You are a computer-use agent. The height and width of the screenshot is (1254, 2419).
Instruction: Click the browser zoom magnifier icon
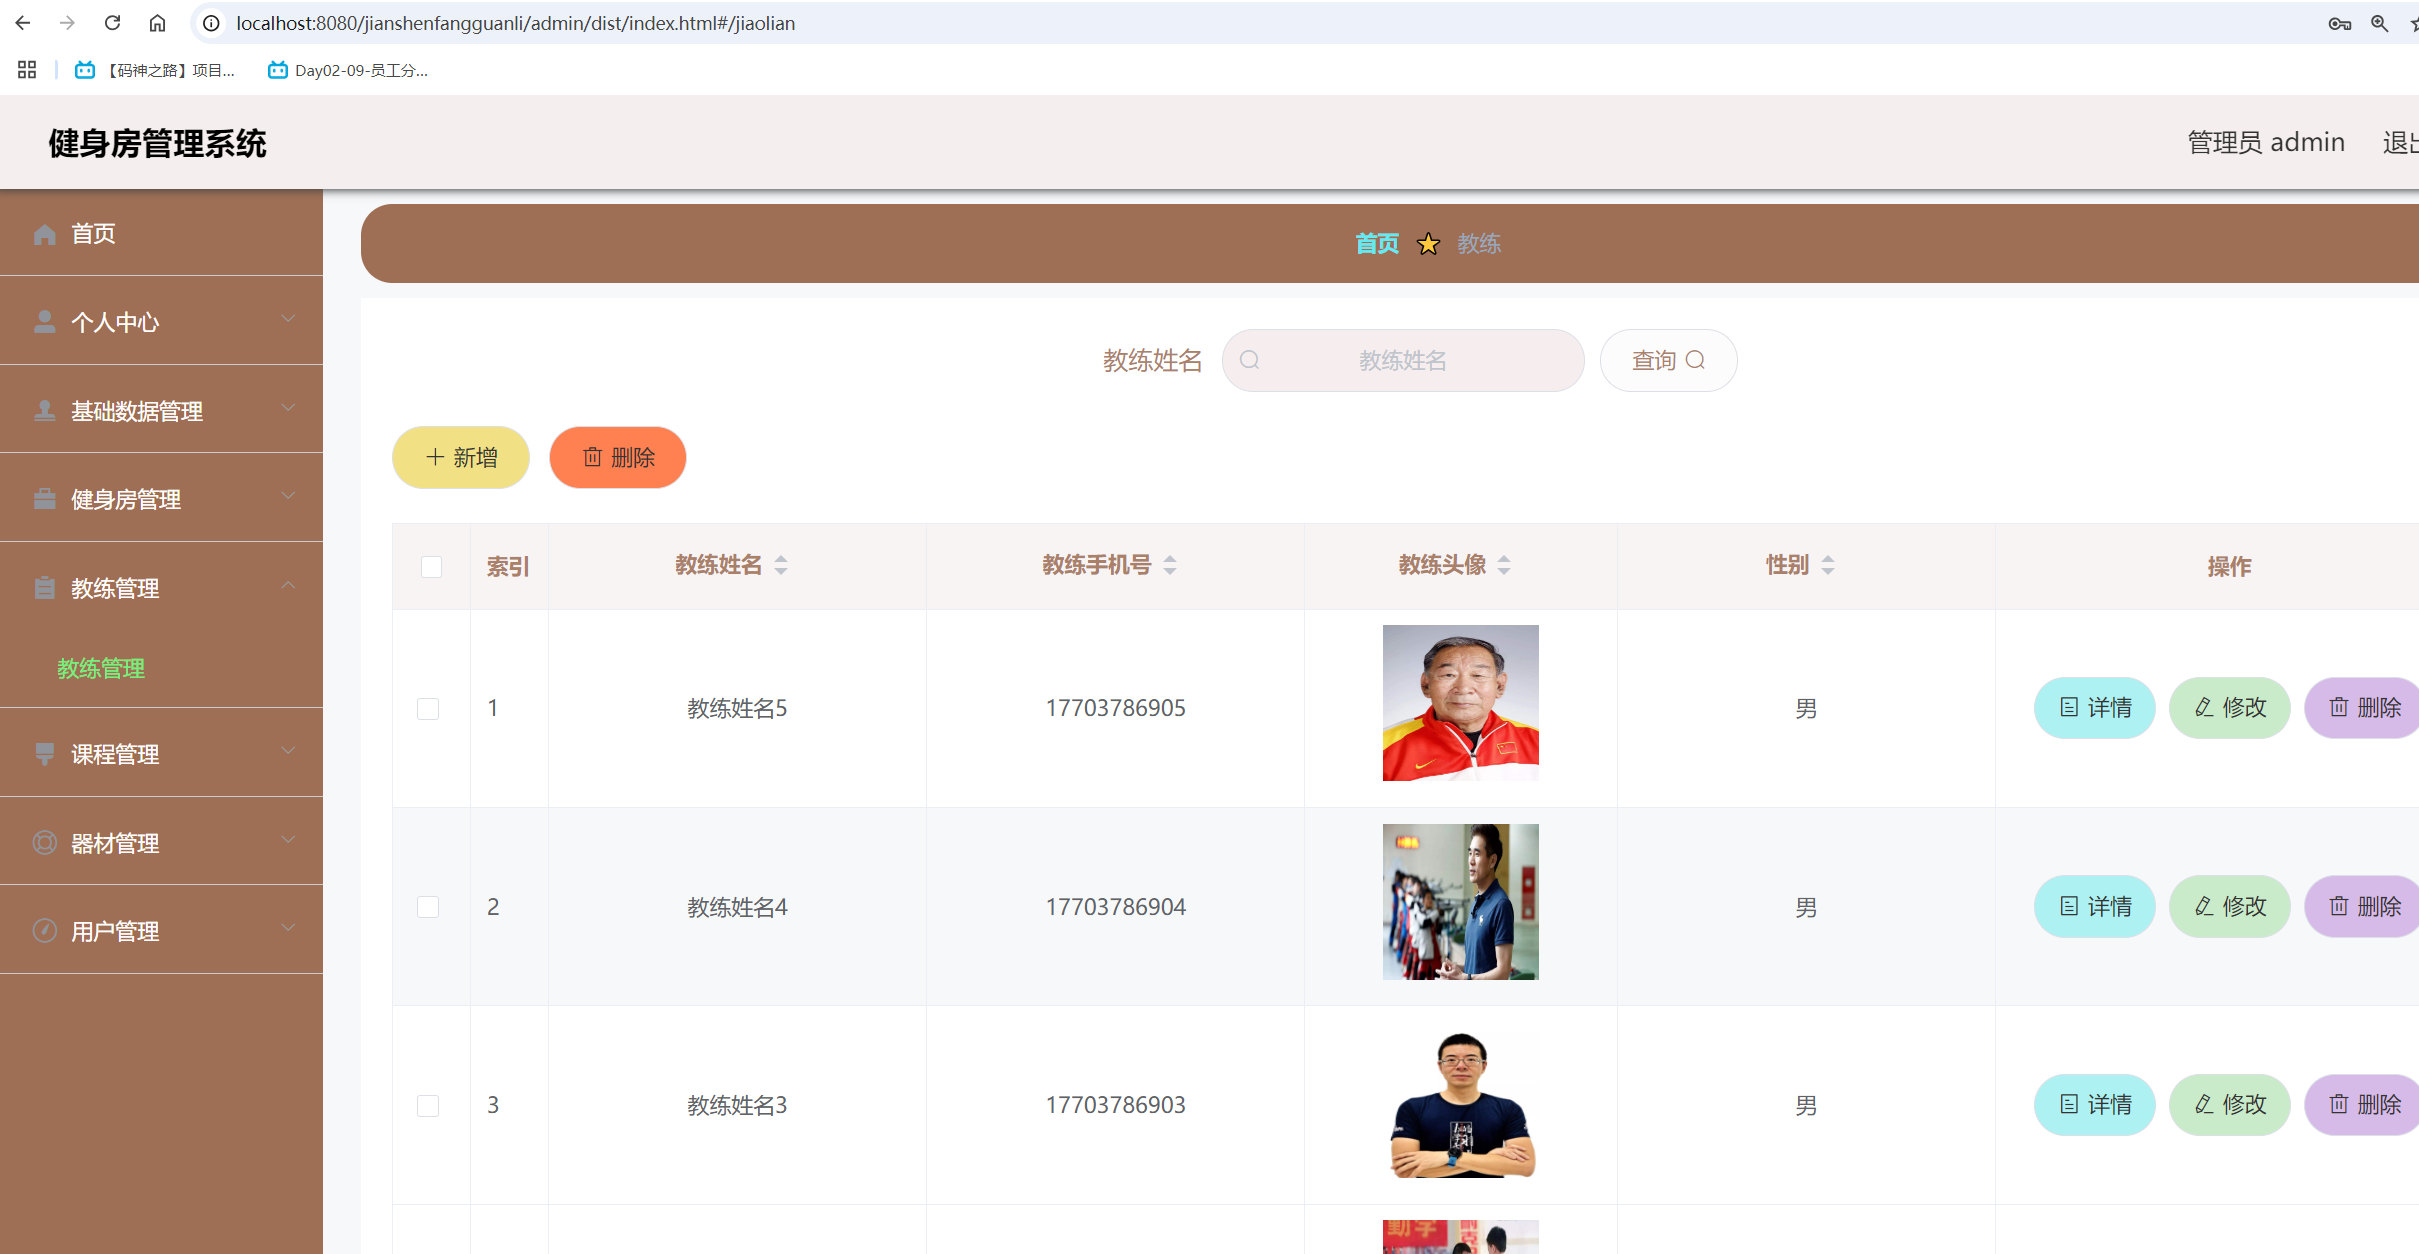[2379, 23]
